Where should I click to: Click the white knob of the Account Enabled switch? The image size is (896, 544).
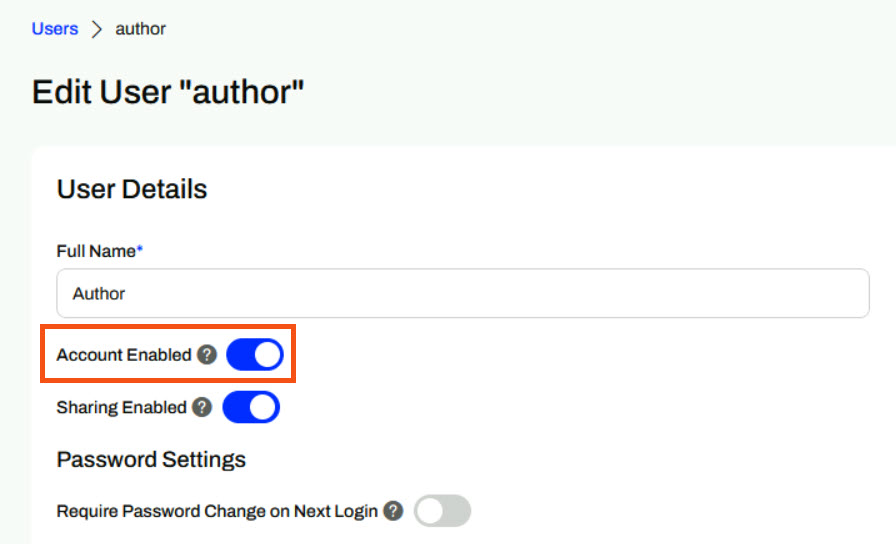pos(268,354)
